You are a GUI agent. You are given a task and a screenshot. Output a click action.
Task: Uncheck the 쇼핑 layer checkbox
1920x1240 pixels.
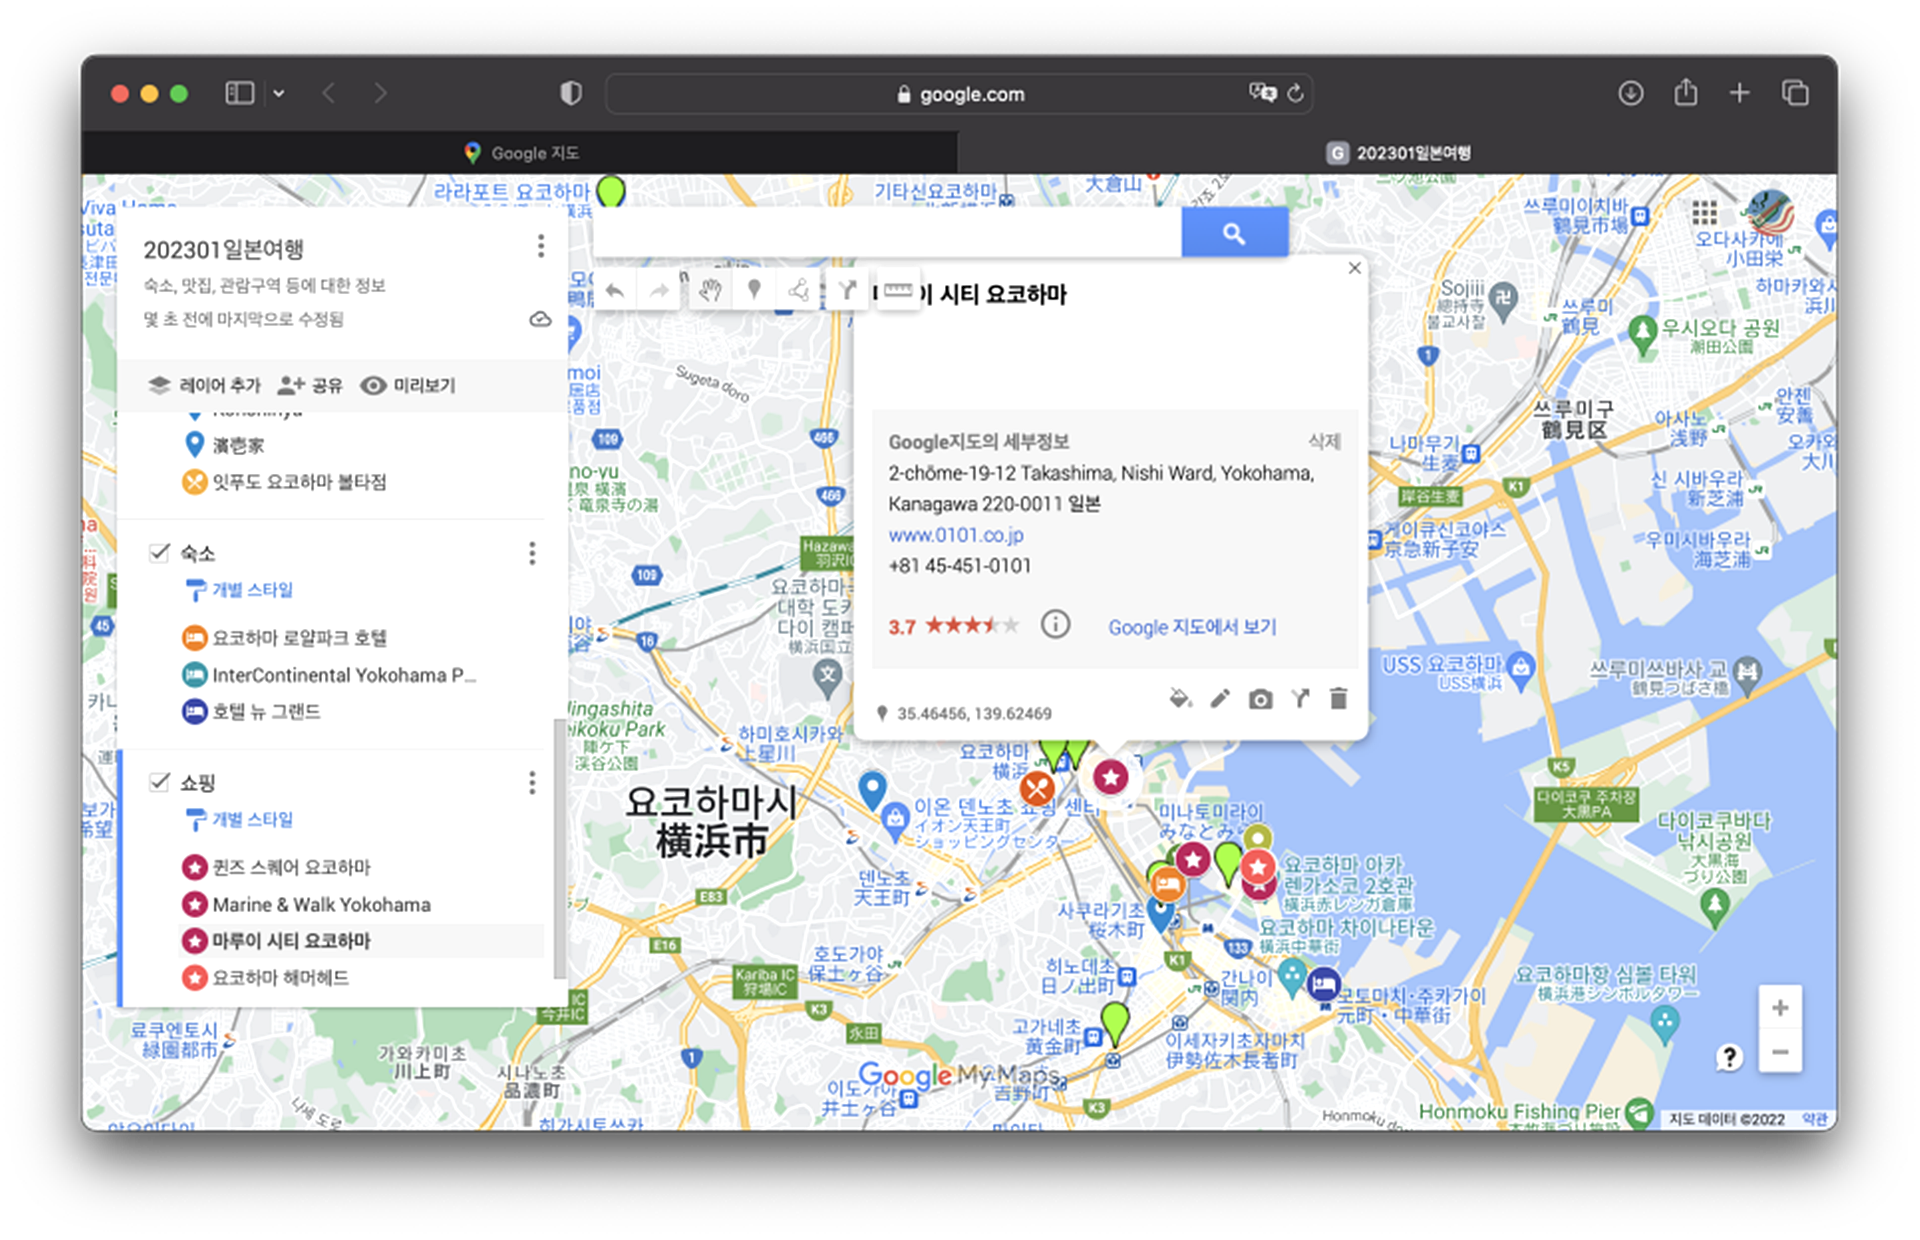click(x=159, y=781)
